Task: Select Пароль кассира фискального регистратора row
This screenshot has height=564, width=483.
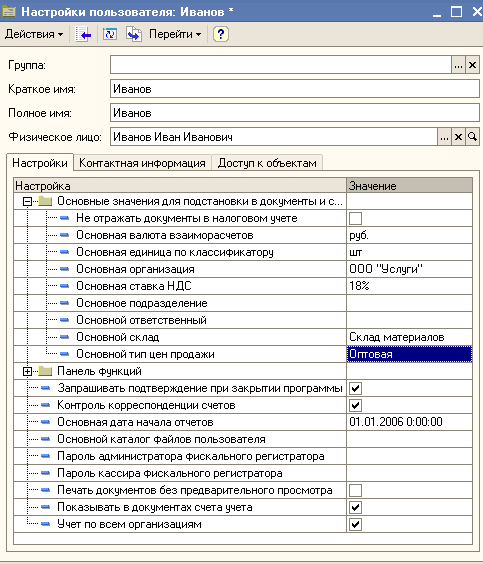Action: point(243,473)
